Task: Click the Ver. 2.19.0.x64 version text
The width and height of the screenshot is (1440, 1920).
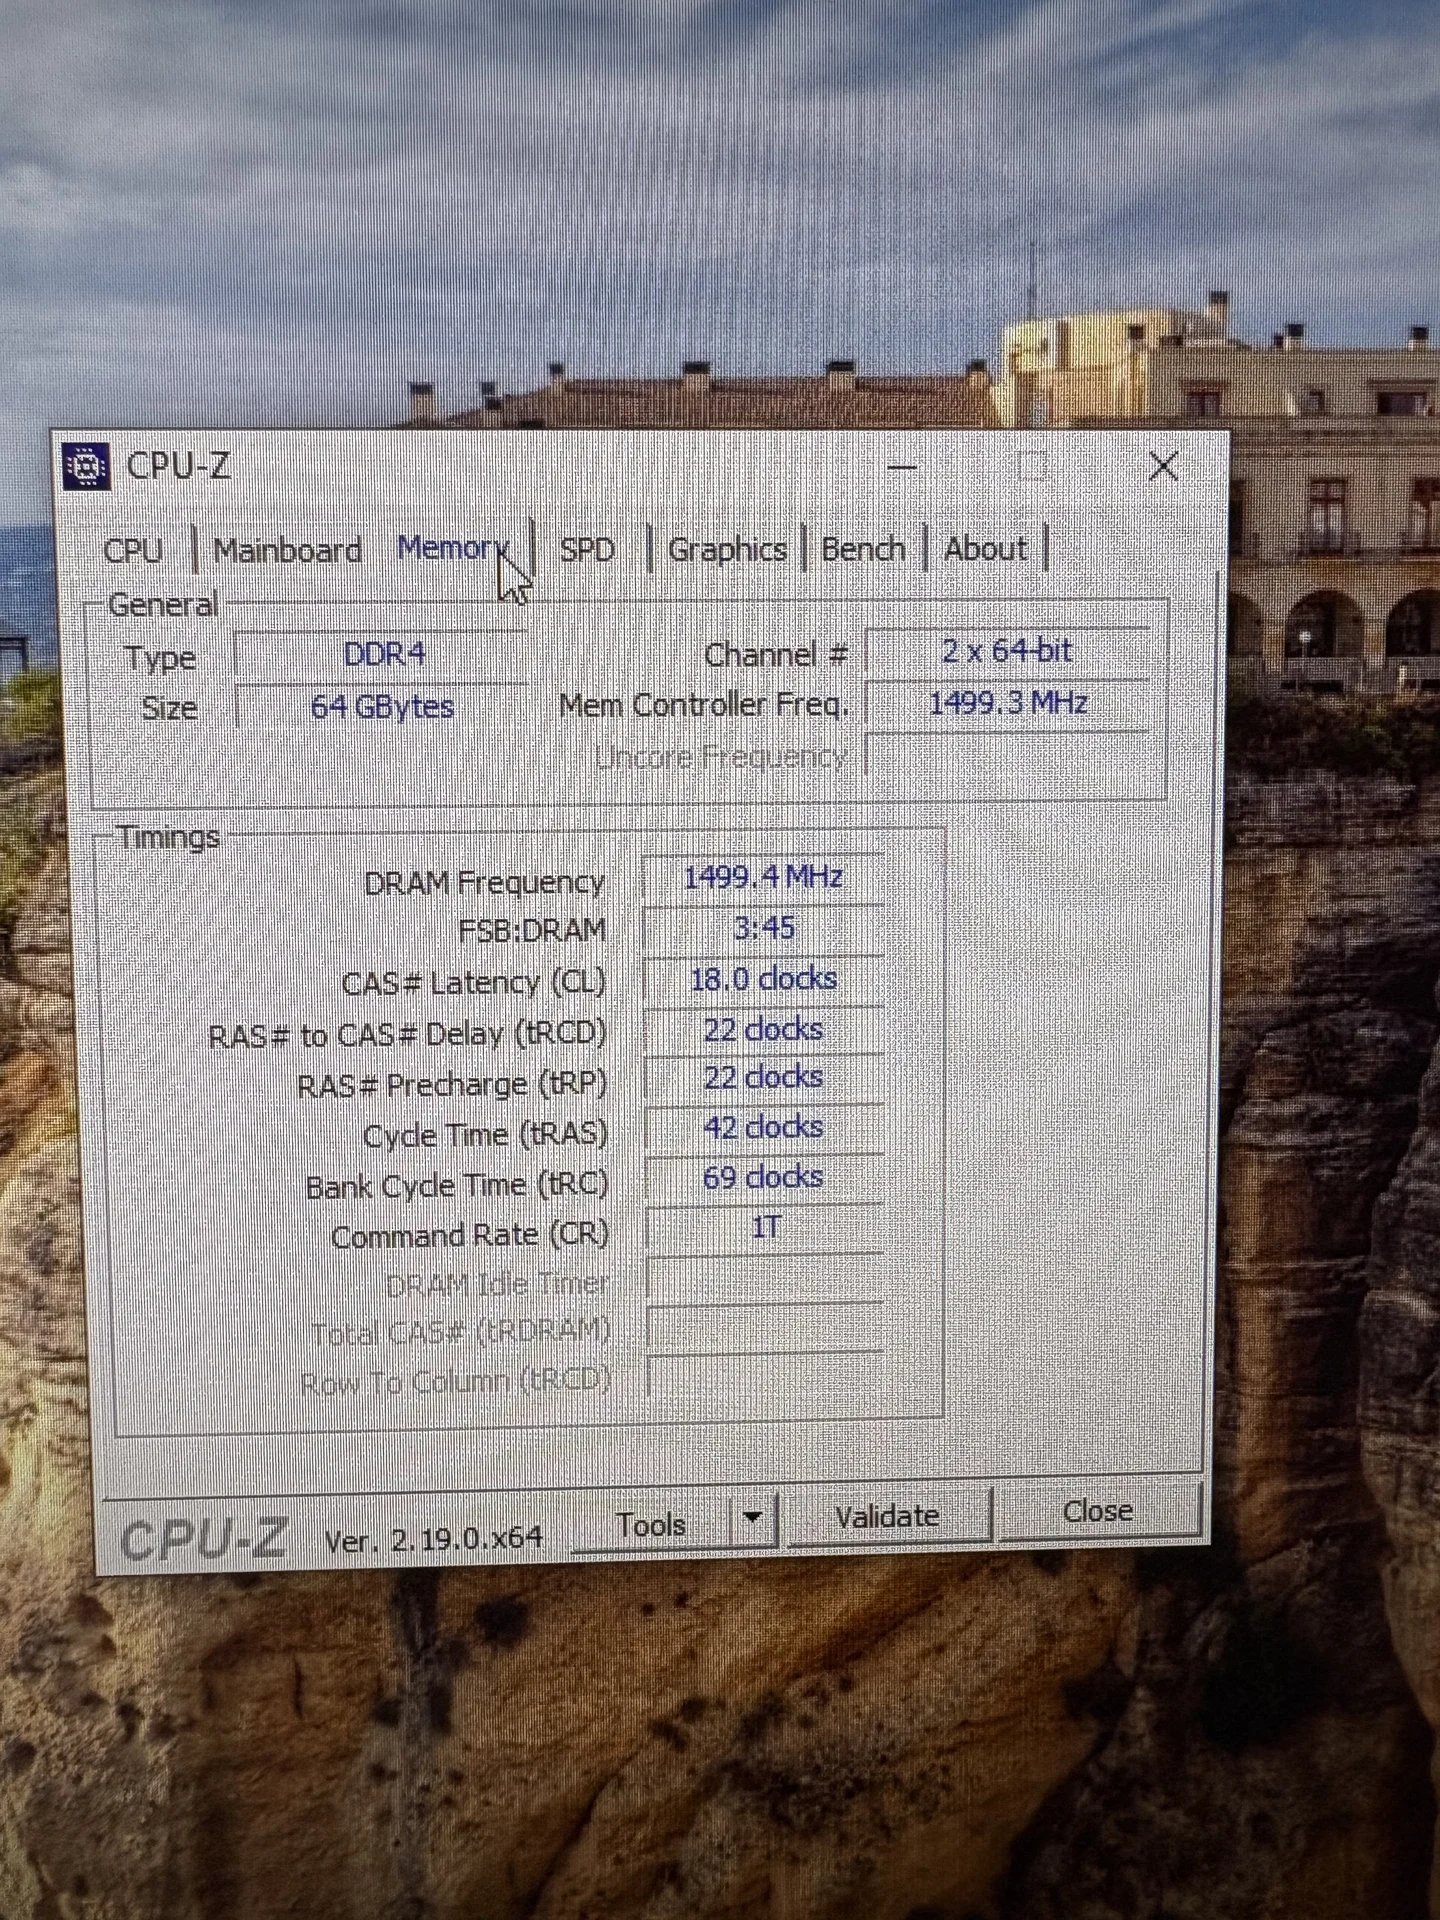Action: tap(434, 1538)
